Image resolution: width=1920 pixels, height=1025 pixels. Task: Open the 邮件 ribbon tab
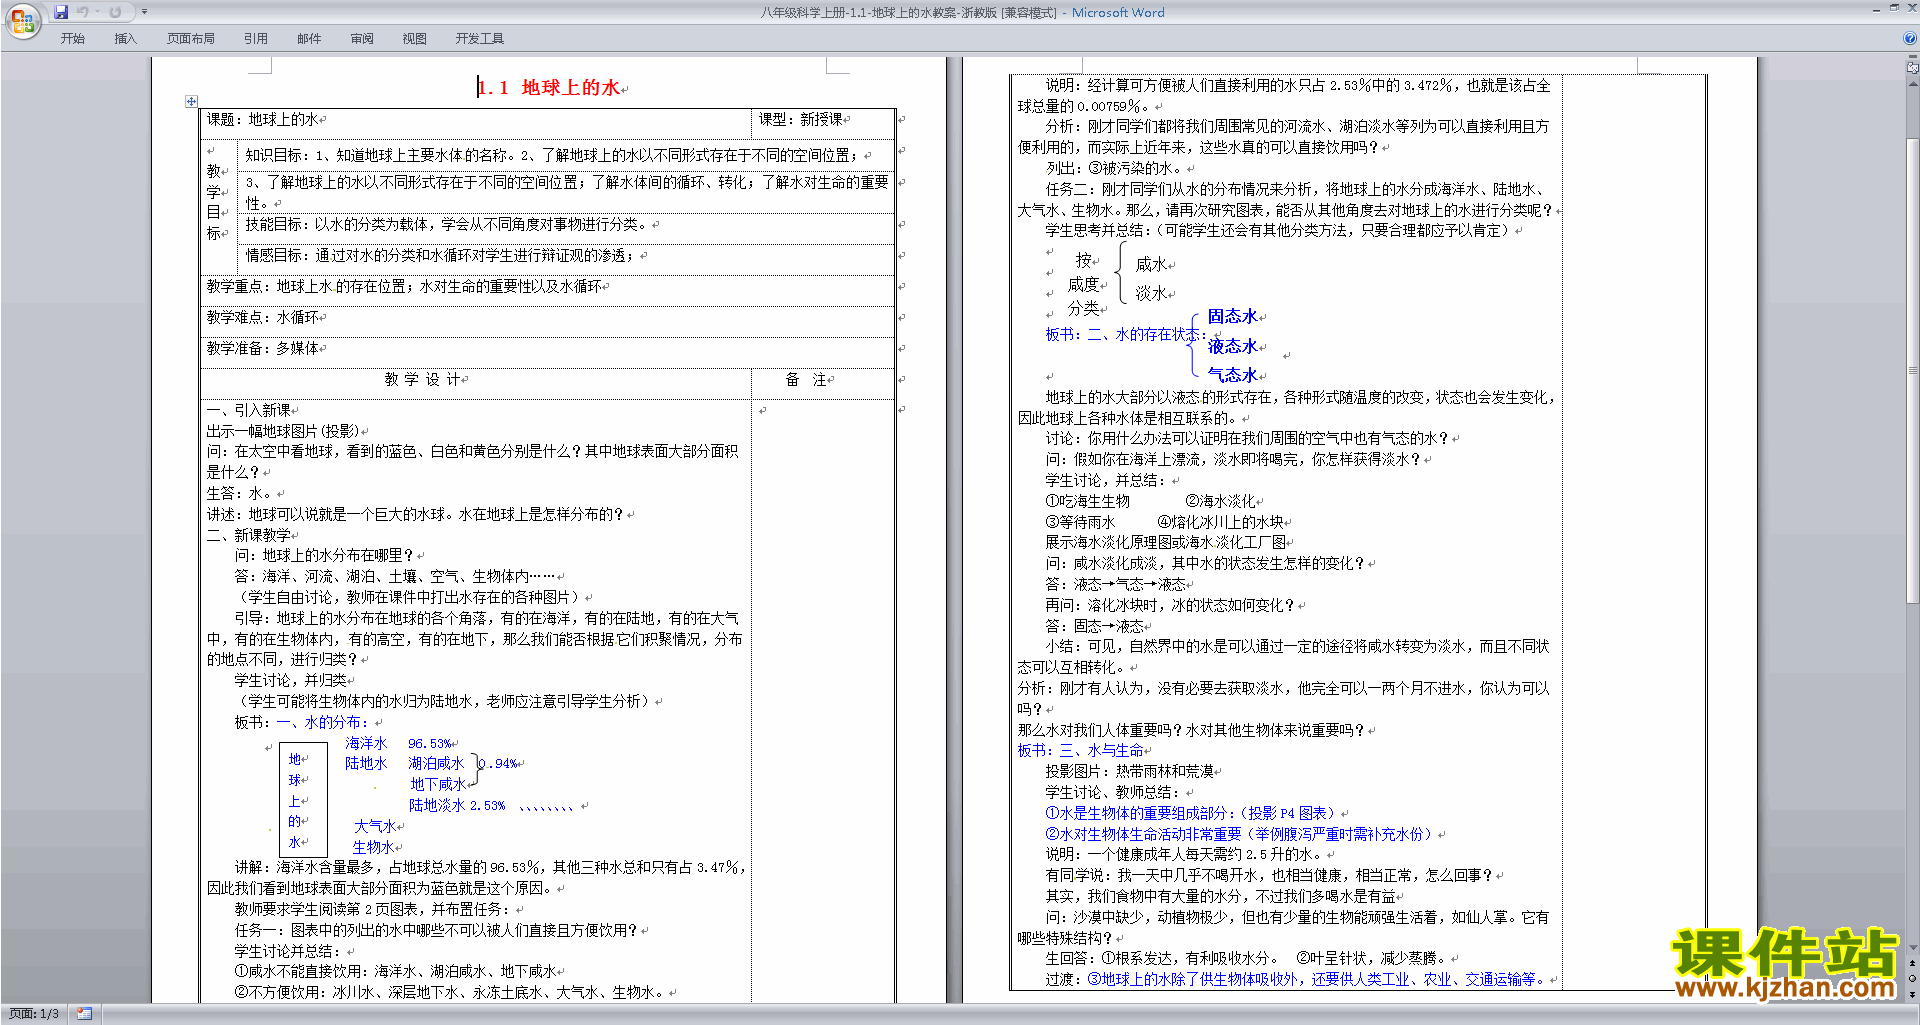tap(309, 39)
